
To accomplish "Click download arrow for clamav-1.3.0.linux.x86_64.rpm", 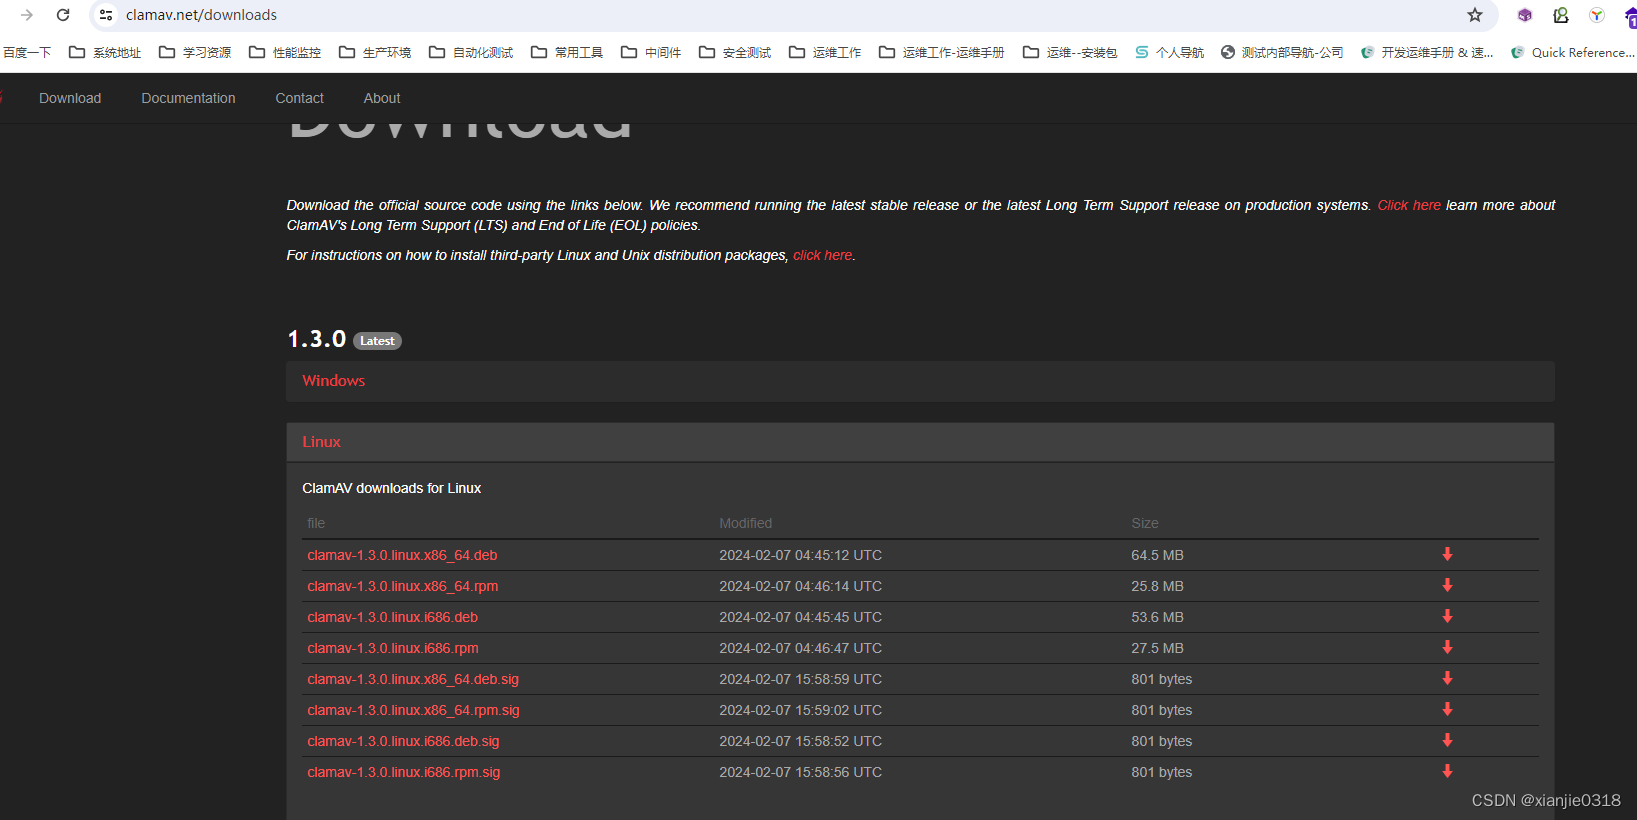I will (x=1447, y=585).
